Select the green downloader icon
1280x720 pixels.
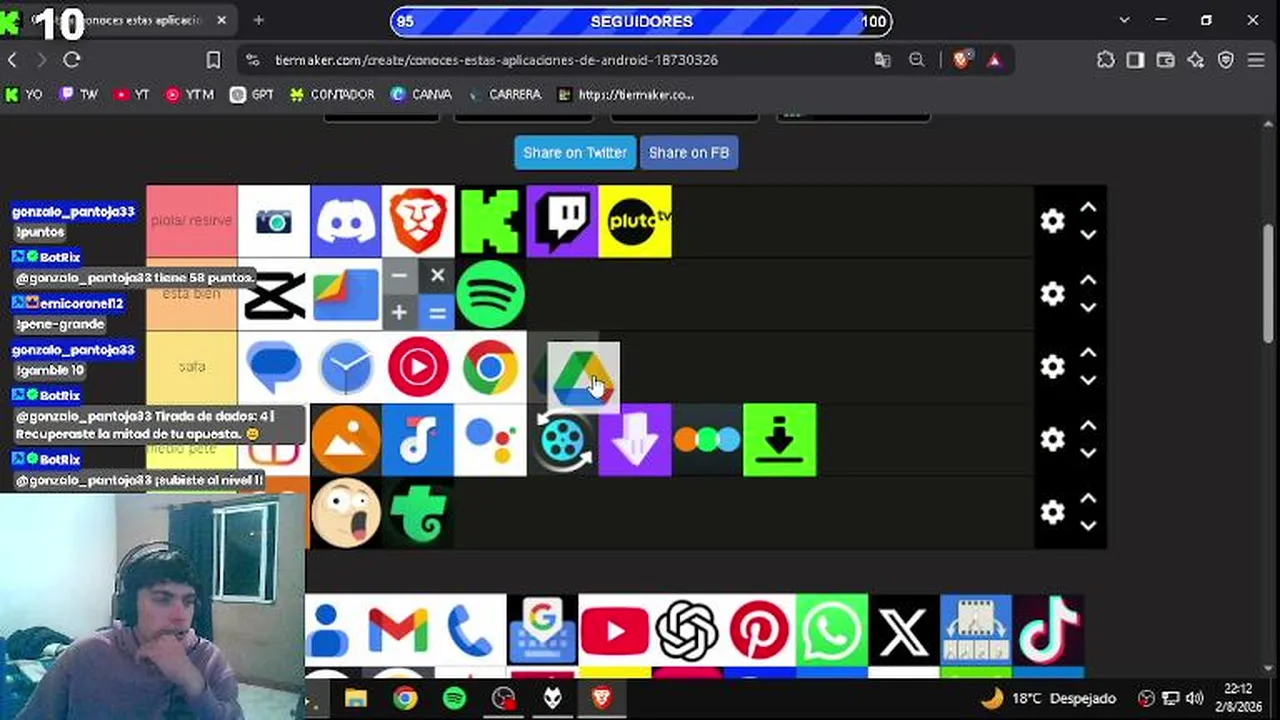tap(780, 440)
